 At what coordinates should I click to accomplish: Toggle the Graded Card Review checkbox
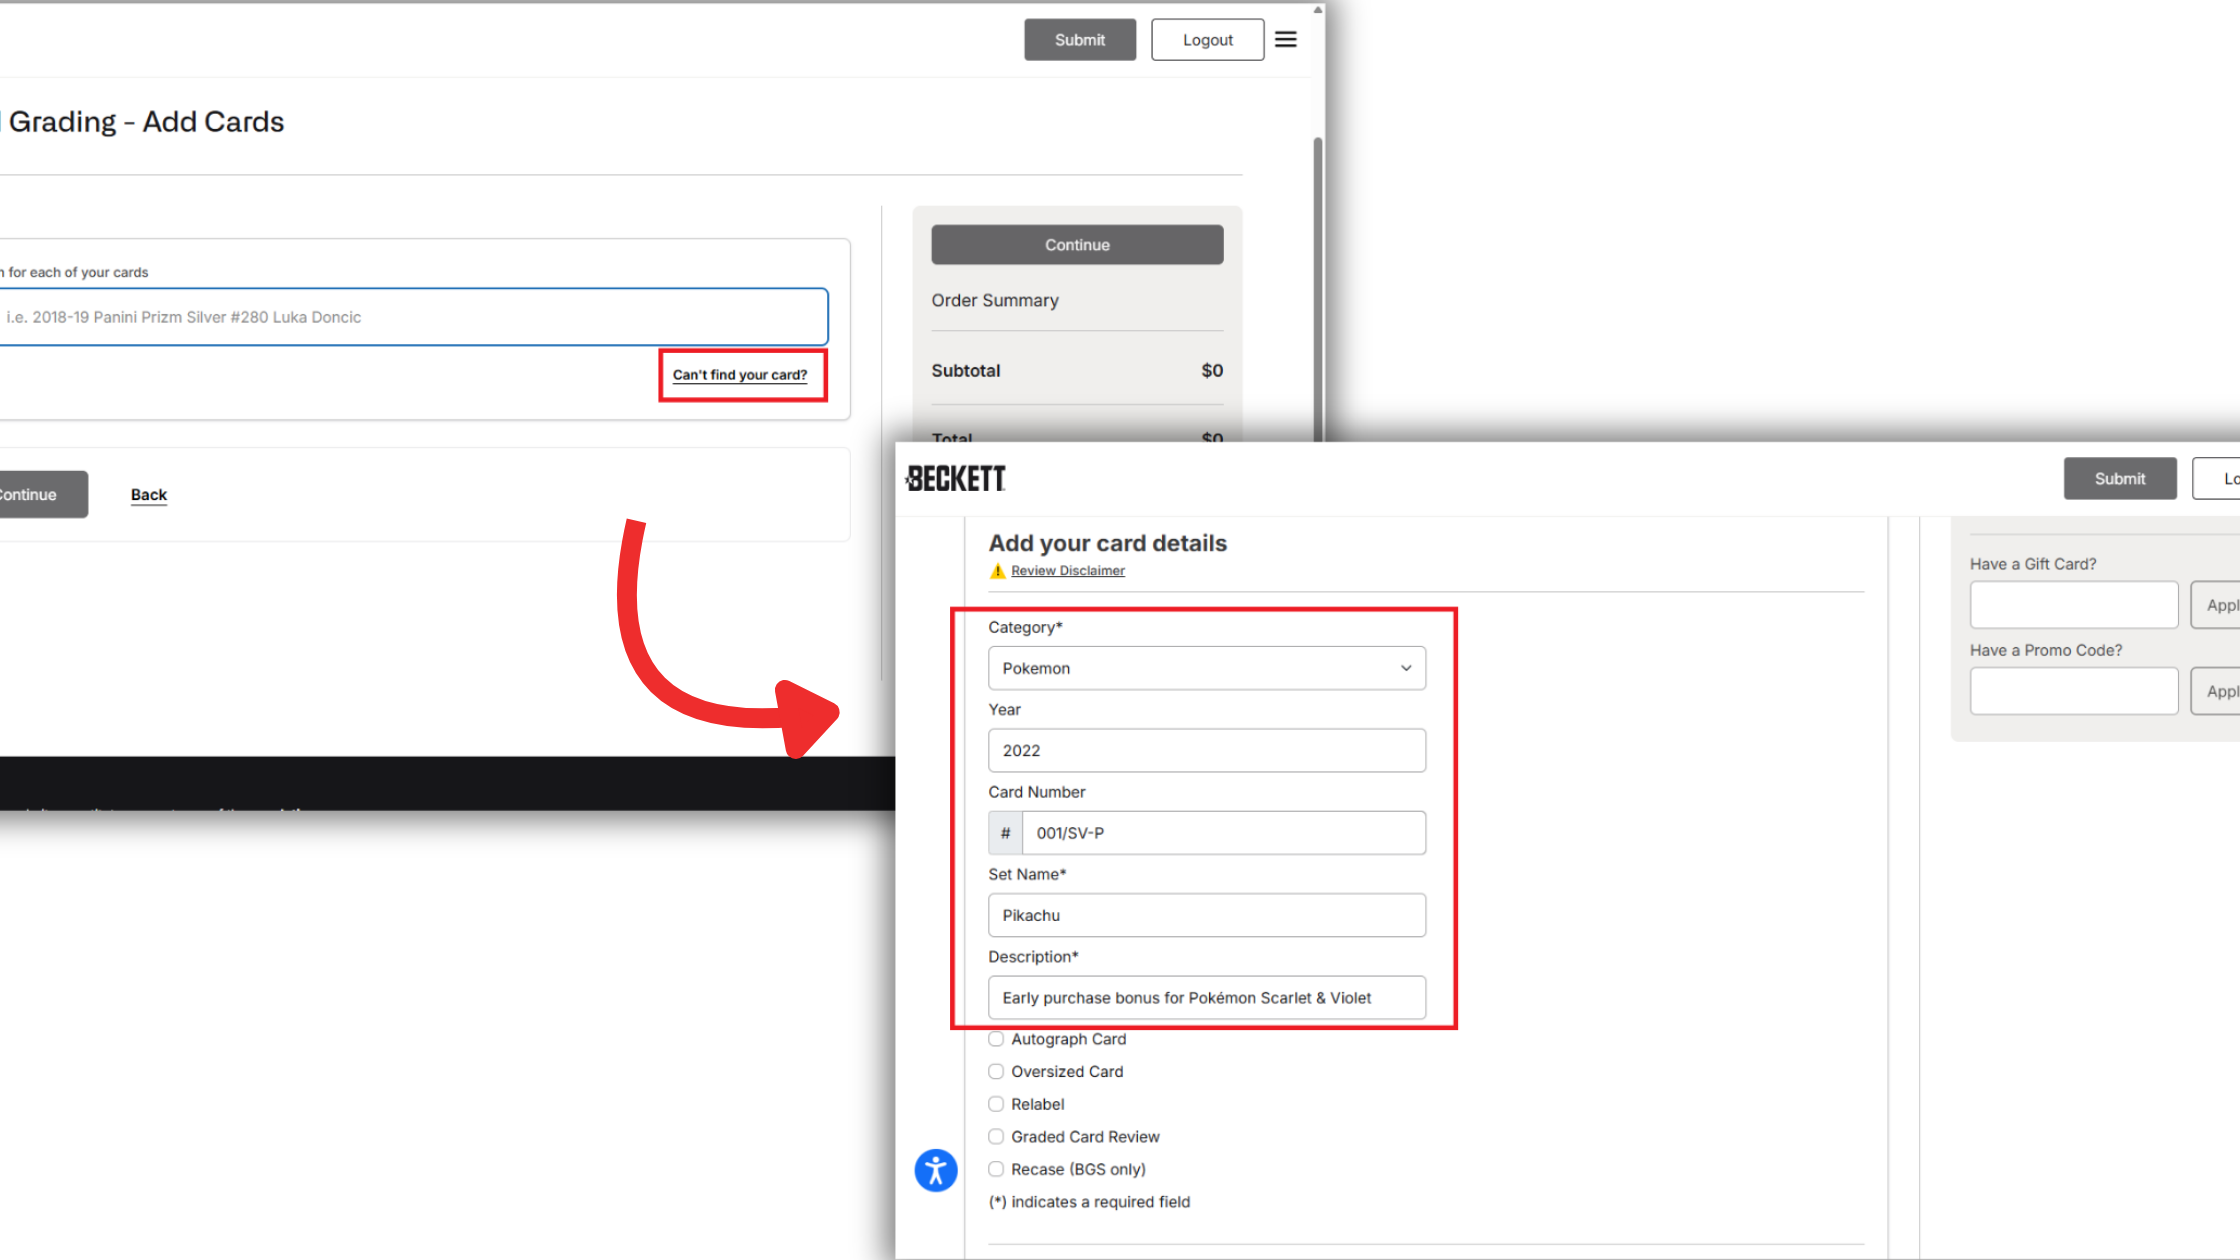click(x=996, y=1137)
